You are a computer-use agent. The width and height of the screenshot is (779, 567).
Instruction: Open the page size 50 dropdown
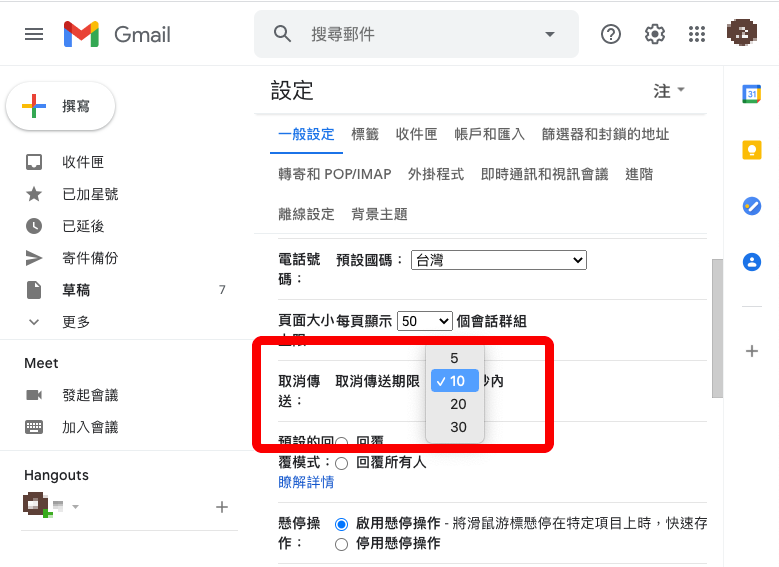pos(425,321)
